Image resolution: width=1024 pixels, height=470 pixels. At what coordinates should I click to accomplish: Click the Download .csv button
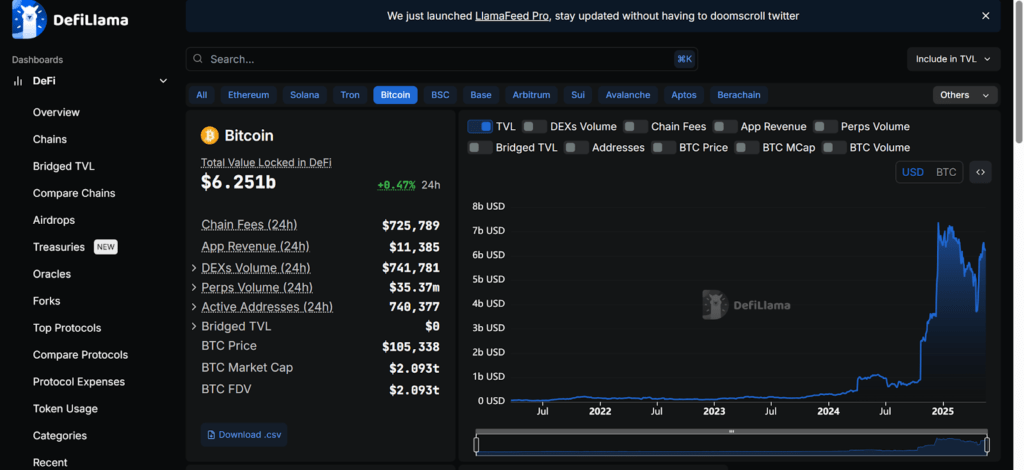click(244, 435)
